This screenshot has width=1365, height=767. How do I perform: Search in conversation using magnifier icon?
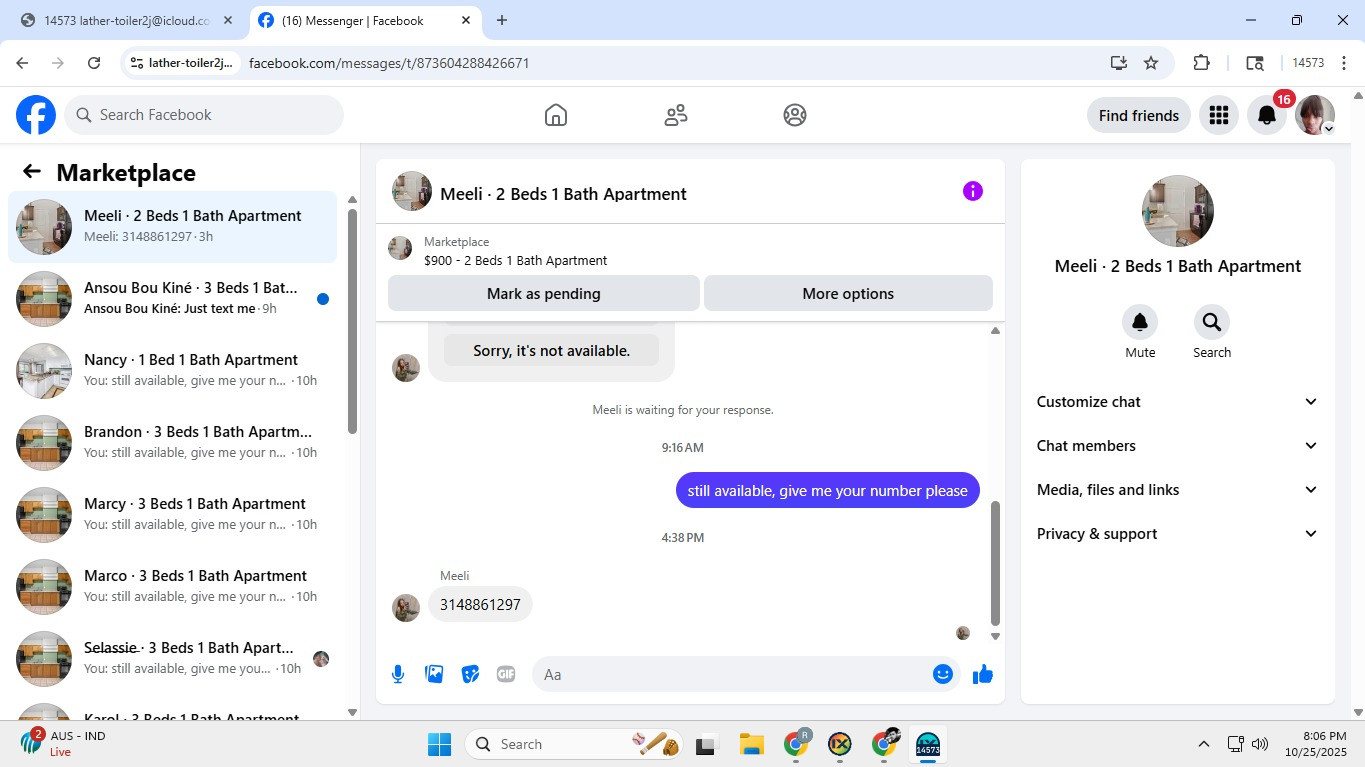tap(1212, 322)
